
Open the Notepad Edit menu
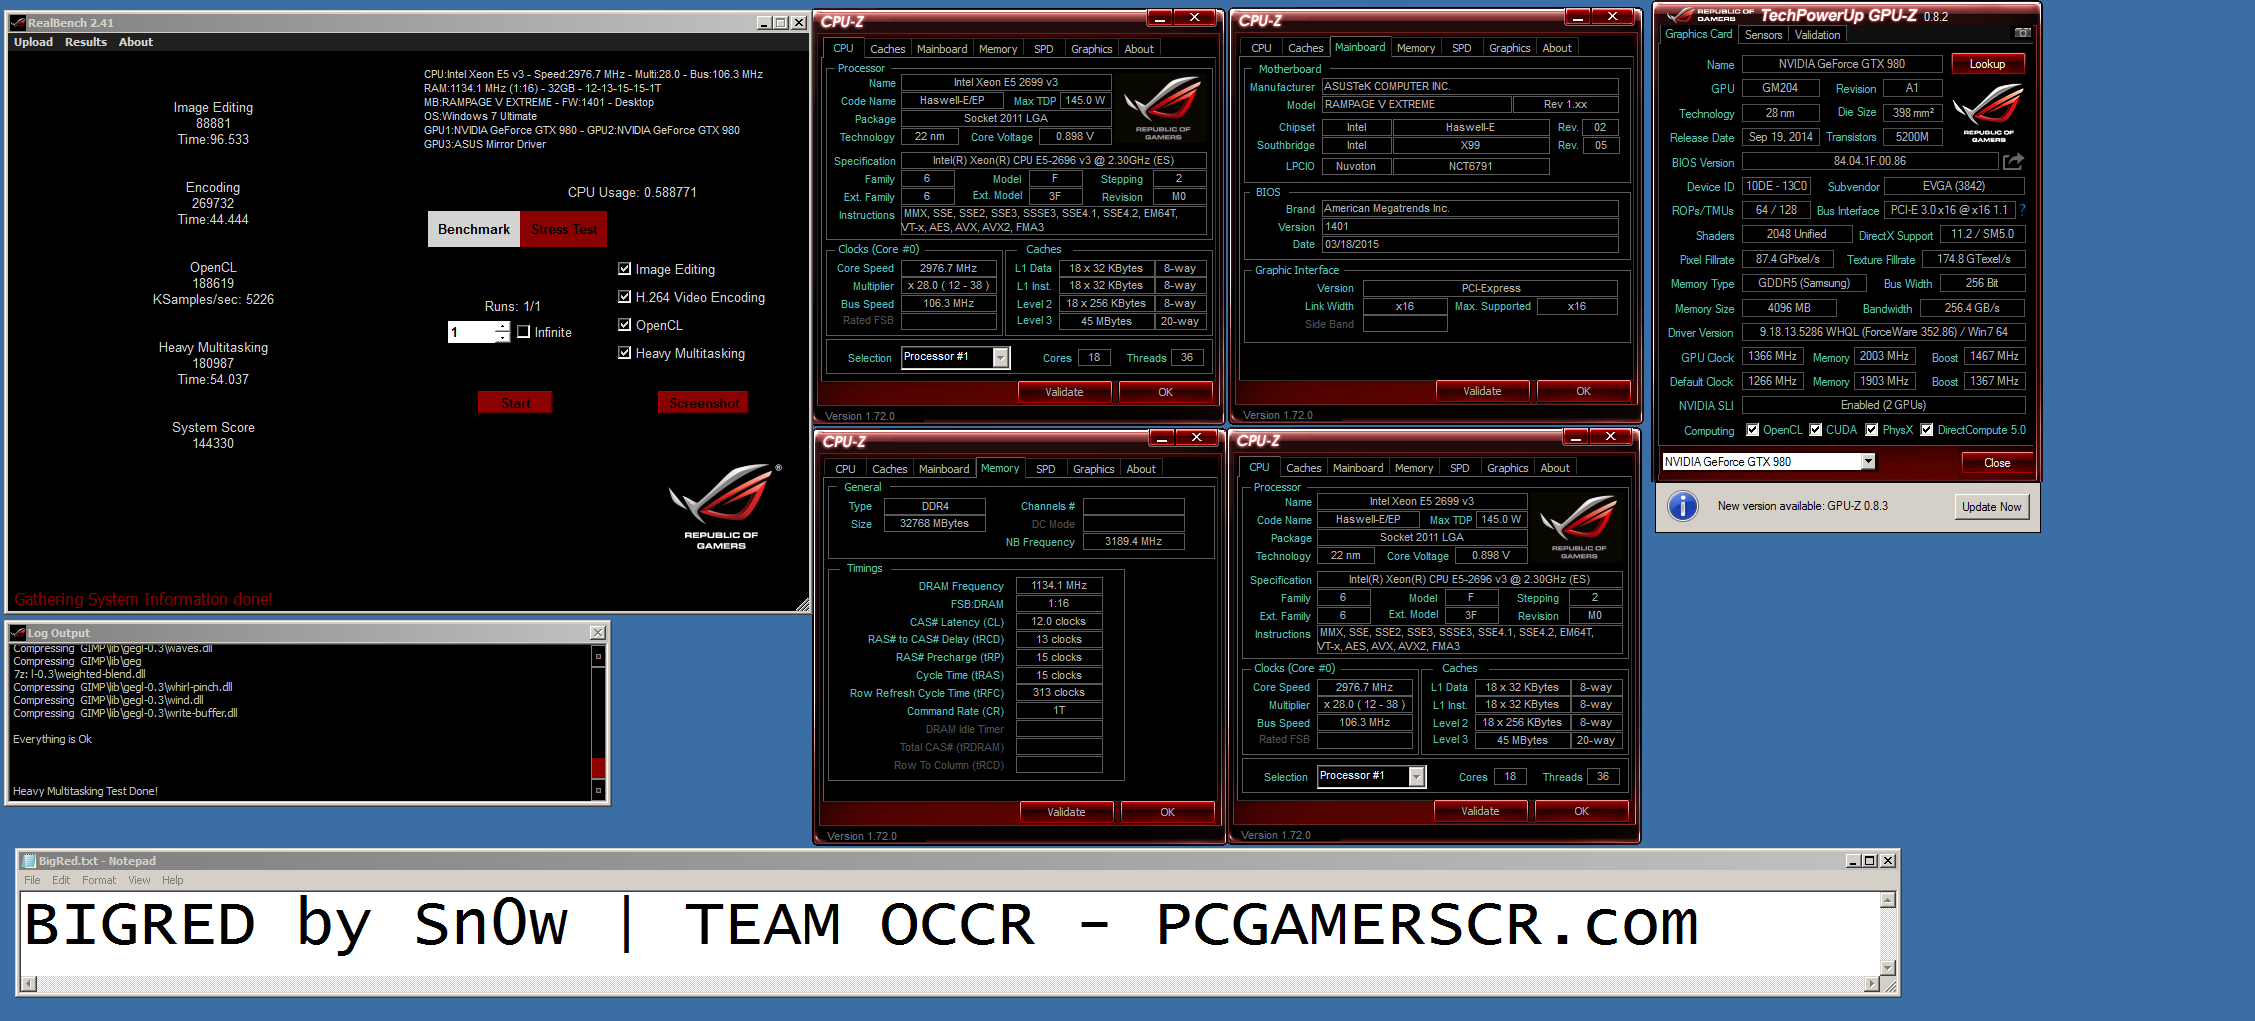click(61, 880)
